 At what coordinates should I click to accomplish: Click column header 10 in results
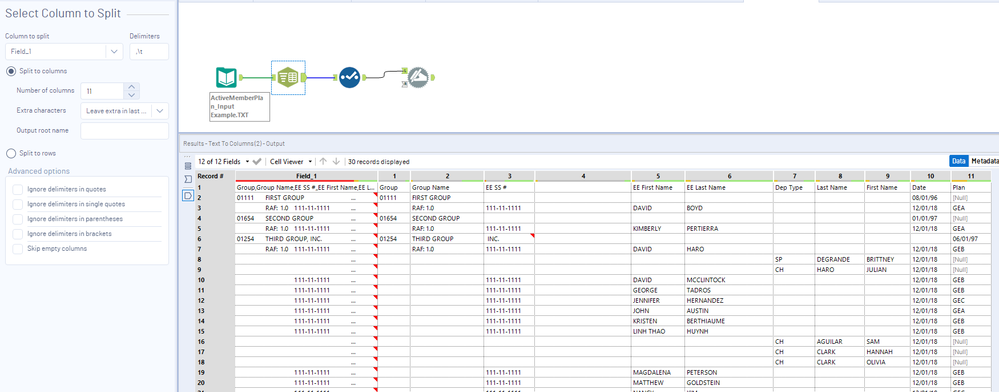[x=930, y=176]
